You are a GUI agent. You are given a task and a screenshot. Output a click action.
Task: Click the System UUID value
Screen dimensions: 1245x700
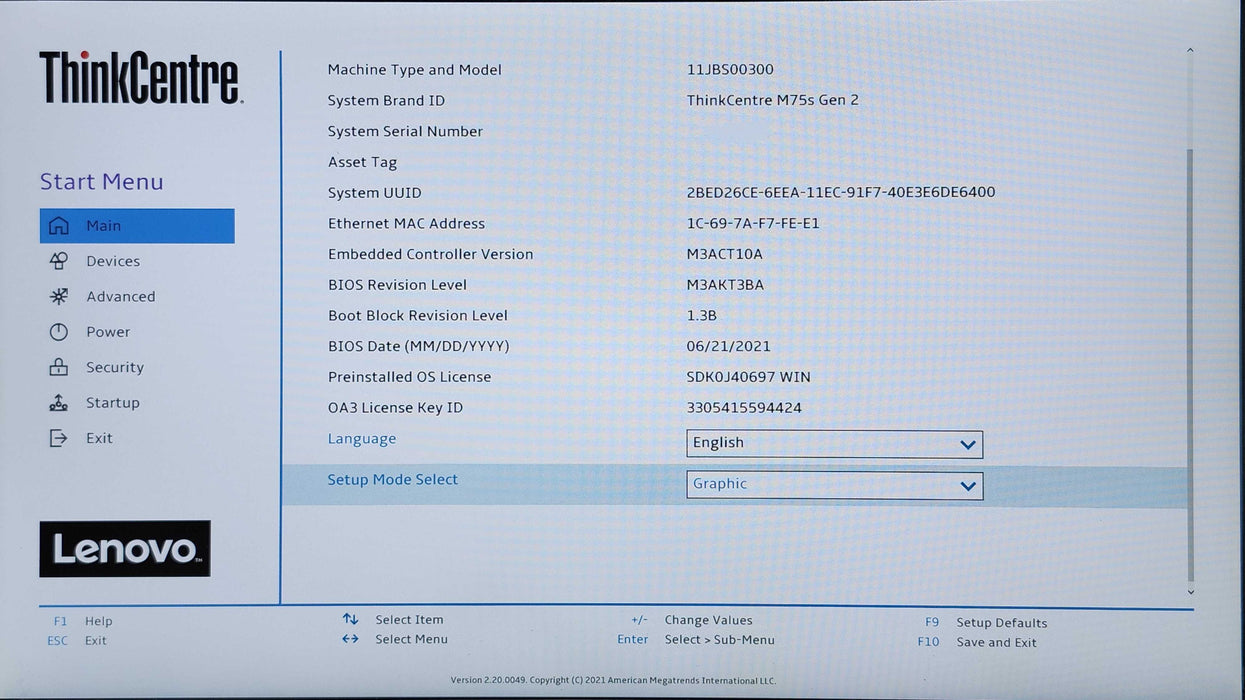click(x=841, y=193)
